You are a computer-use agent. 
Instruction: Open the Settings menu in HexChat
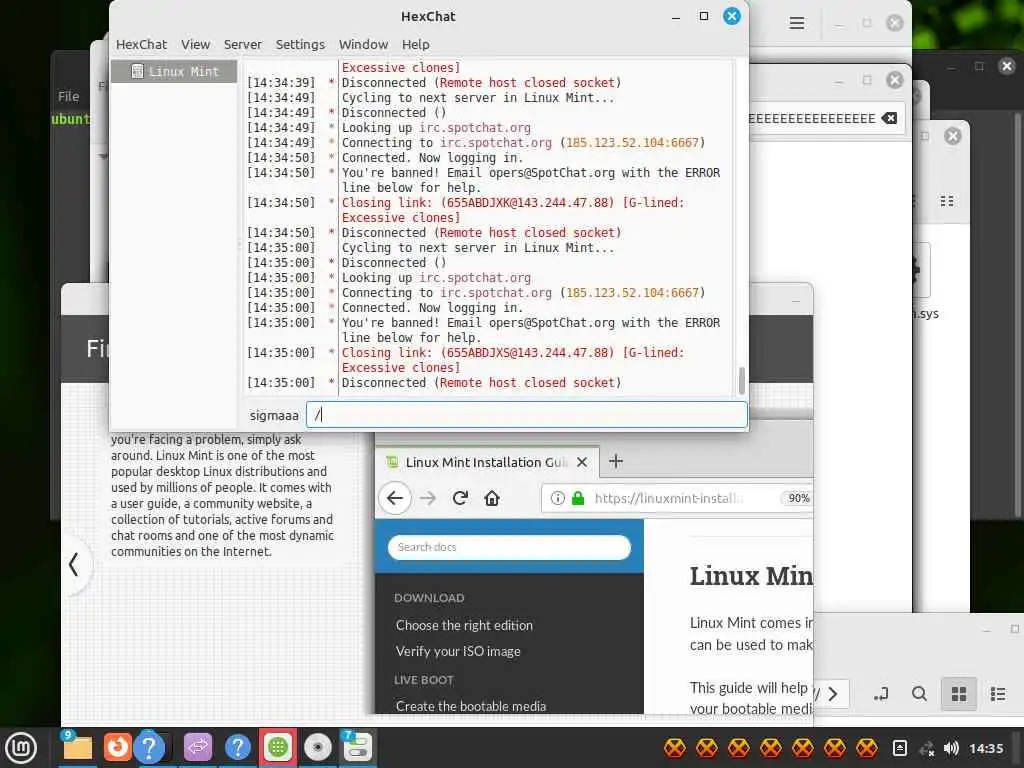pyautogui.click(x=300, y=44)
